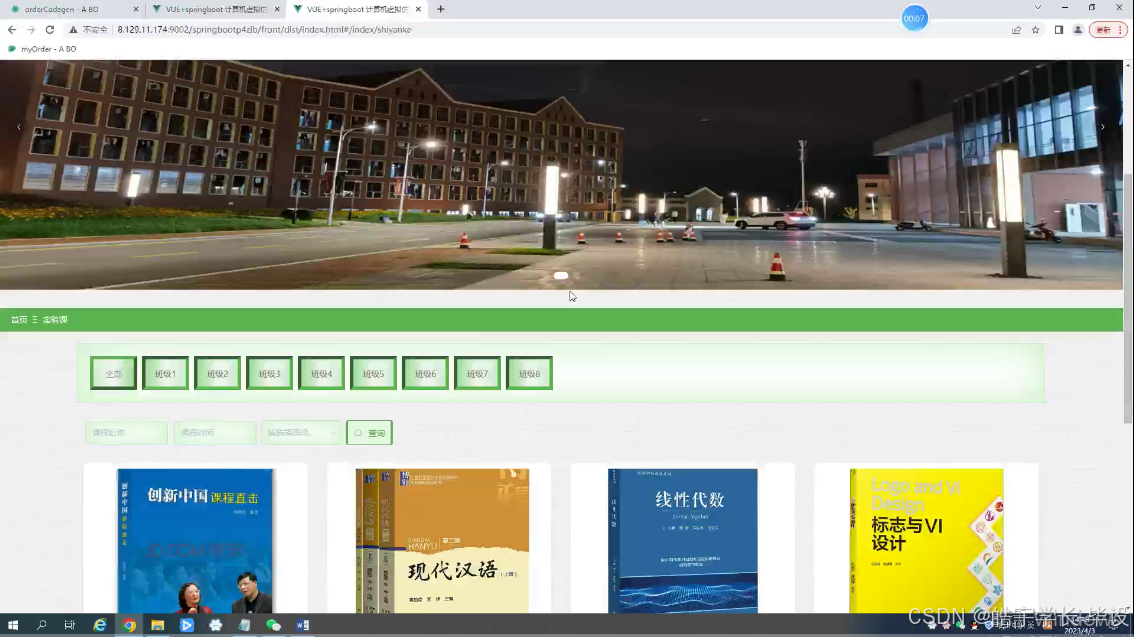
Task: Click the 首页 navigation item
Action: (x=19, y=319)
